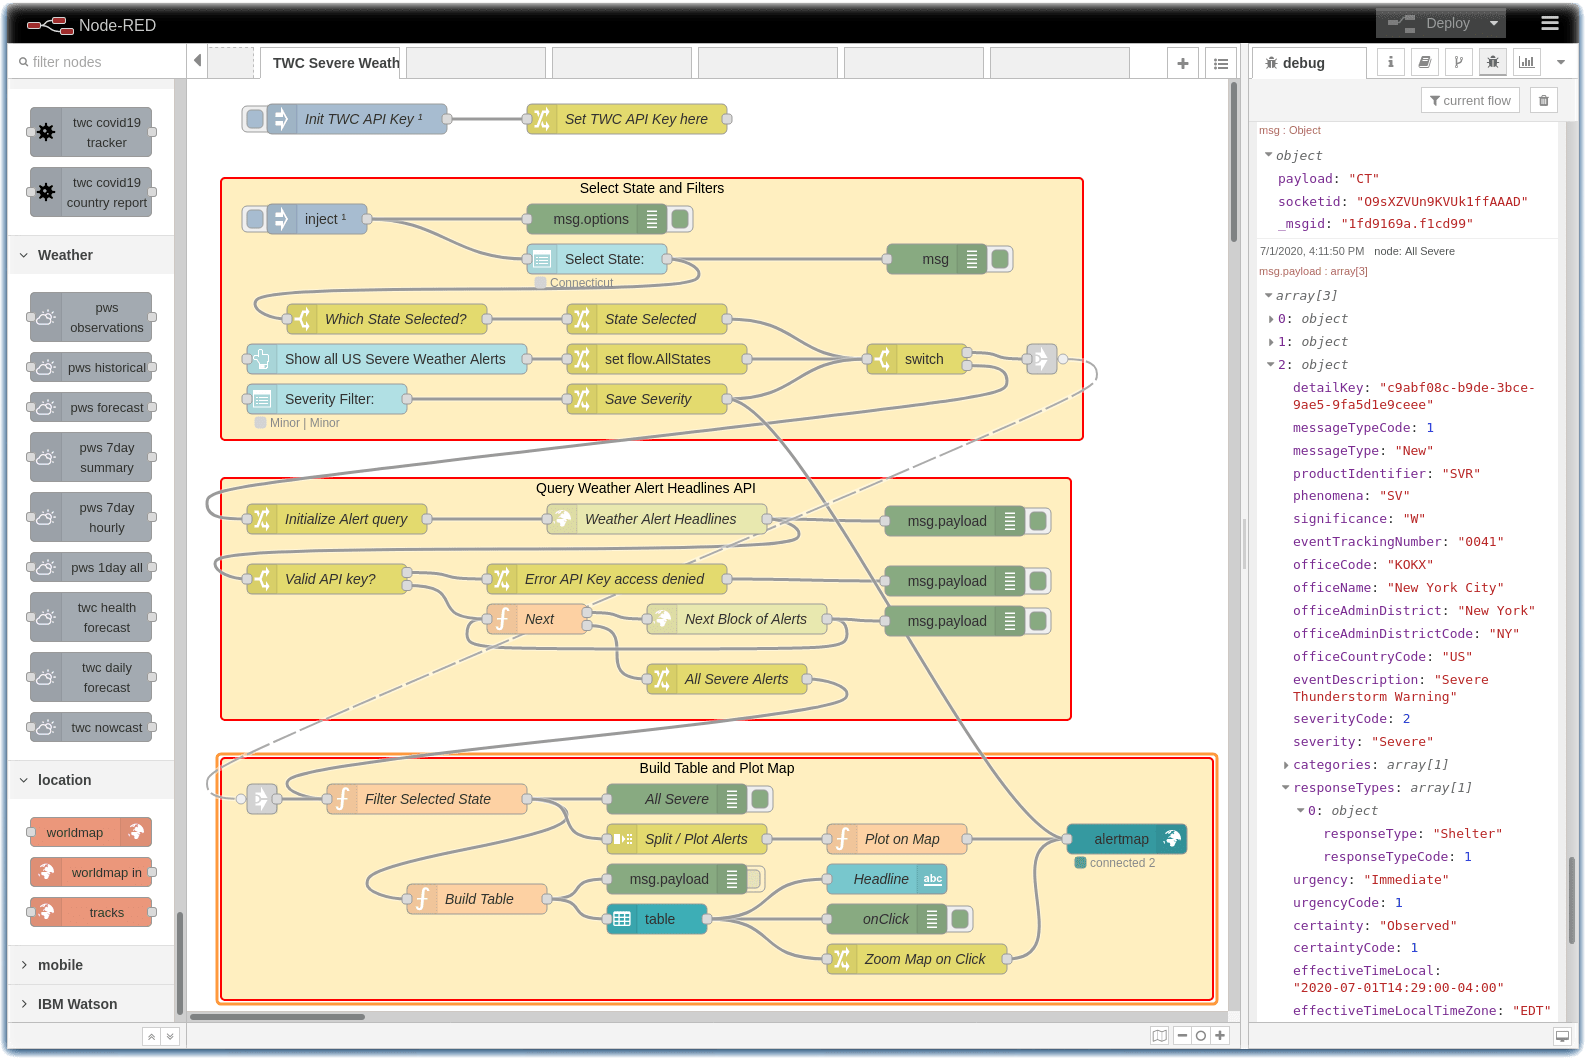Click the Next function node icon
Viewport: 1585px width, 1058px height.
click(x=502, y=619)
